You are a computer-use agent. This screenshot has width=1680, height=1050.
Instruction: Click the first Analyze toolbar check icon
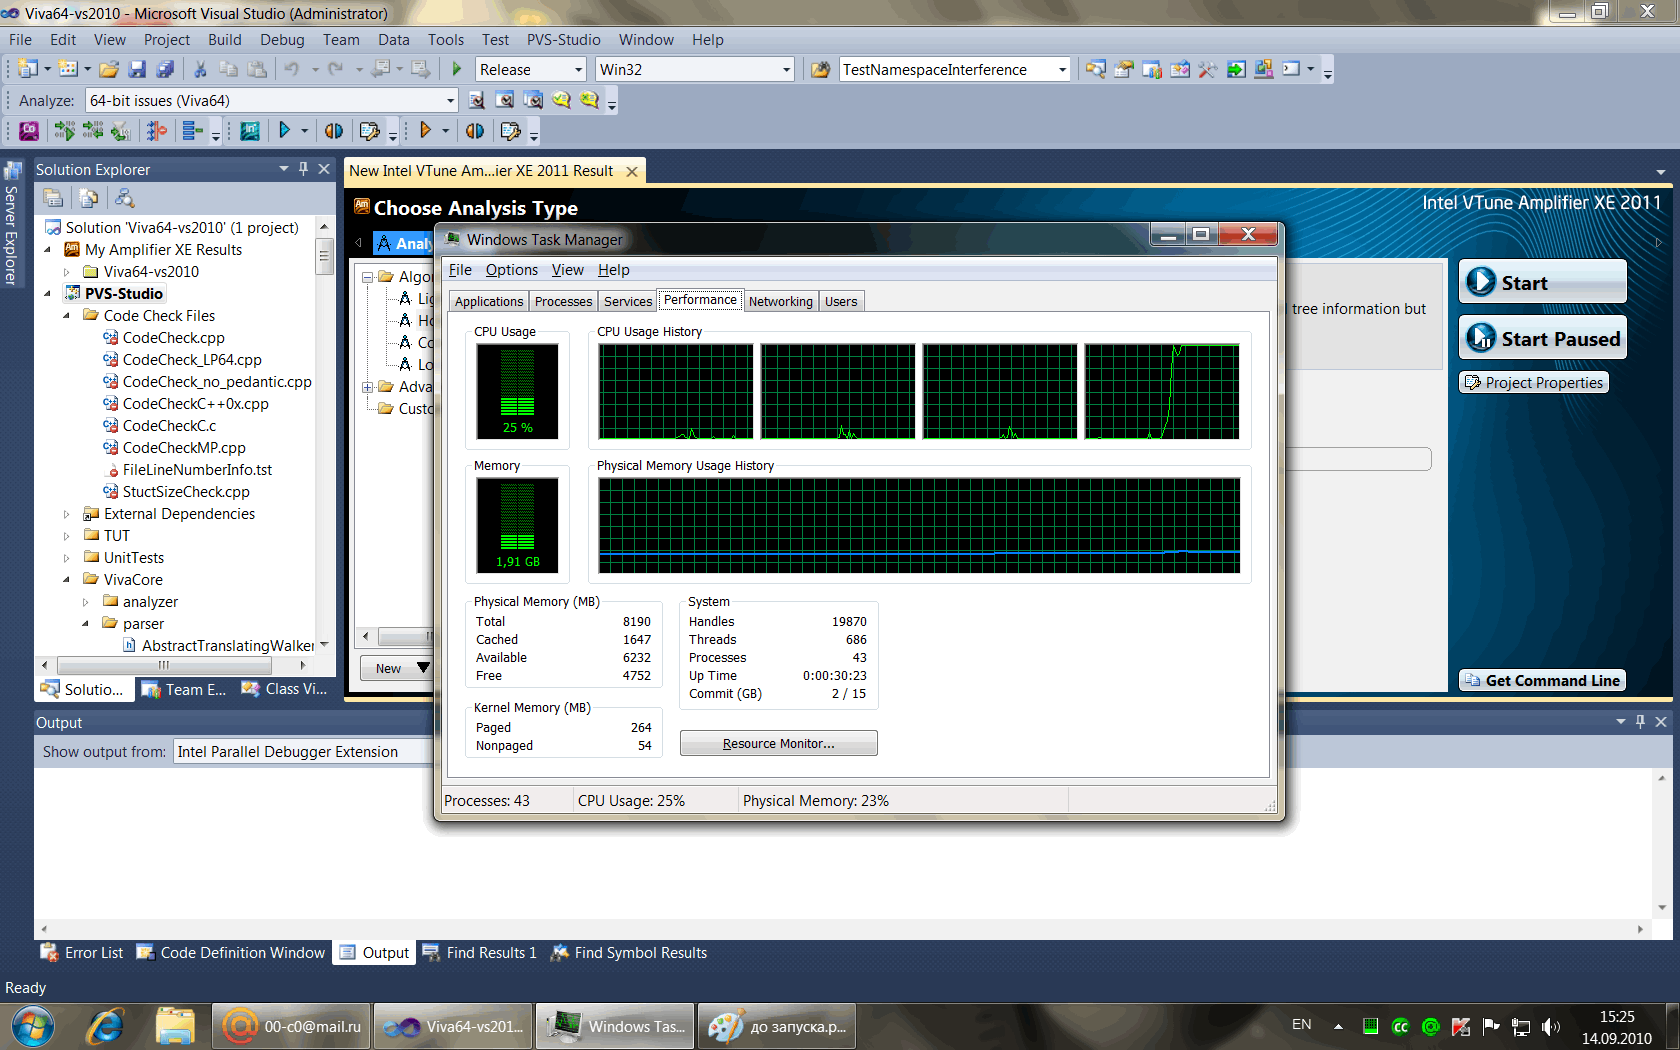pos(477,100)
